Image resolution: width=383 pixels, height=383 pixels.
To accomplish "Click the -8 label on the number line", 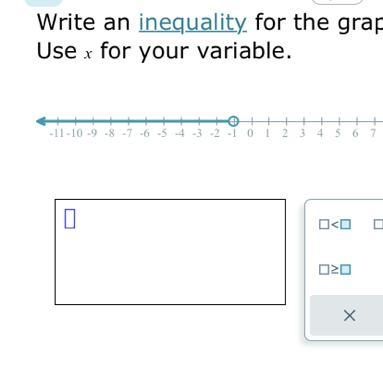I will click(109, 133).
